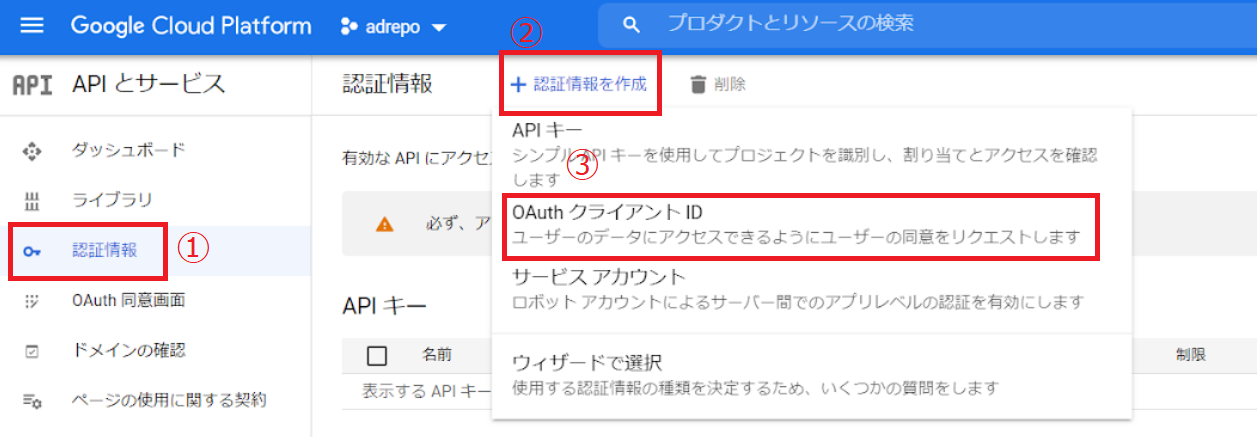Image resolution: width=1257 pixels, height=437 pixels.
Task: Tick the select-all checkbox in API キー table
Action: tap(377, 355)
